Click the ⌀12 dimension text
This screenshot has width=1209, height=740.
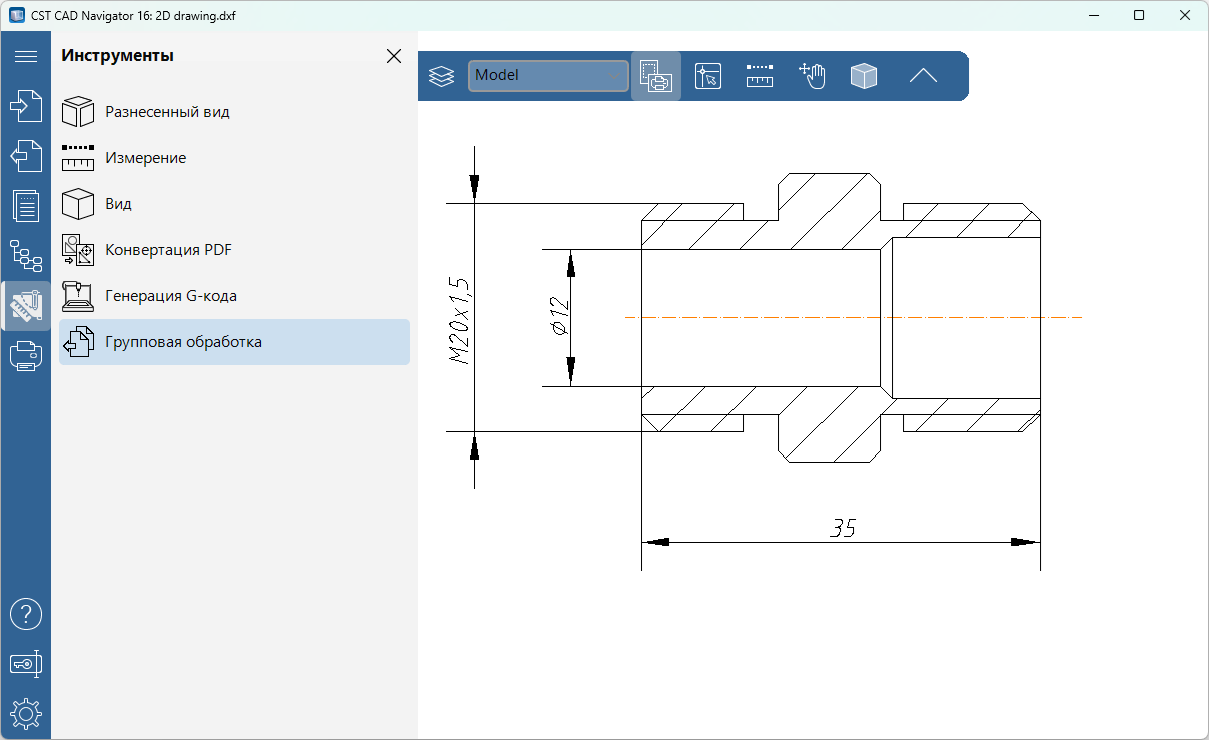coord(560,317)
